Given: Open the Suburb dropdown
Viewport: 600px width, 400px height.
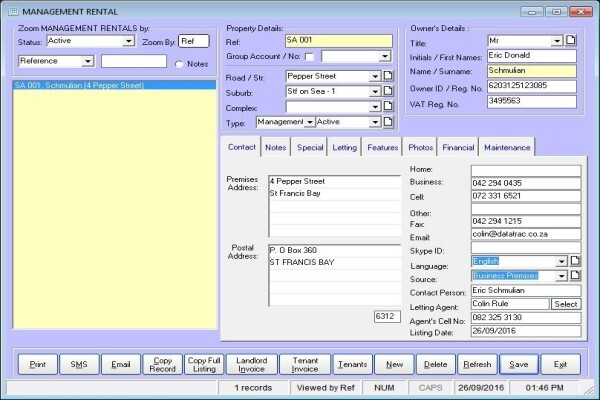Looking at the screenshot, I should pos(375,91).
